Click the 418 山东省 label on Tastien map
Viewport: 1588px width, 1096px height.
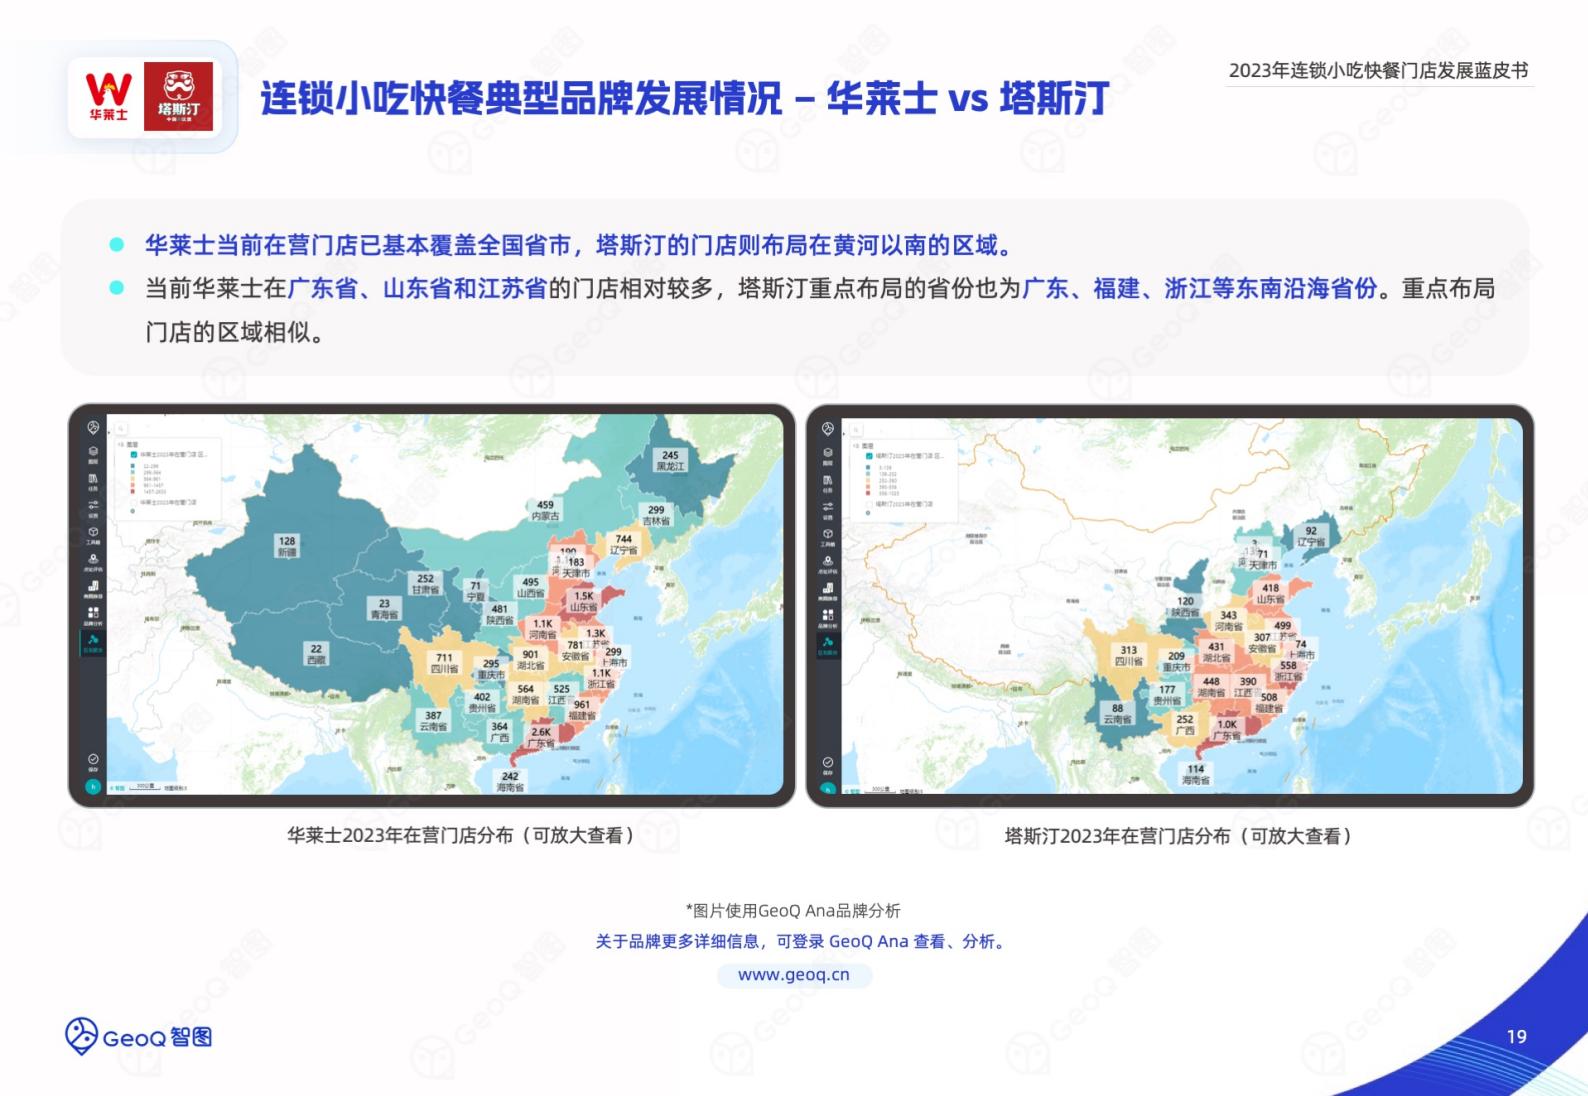click(1270, 593)
